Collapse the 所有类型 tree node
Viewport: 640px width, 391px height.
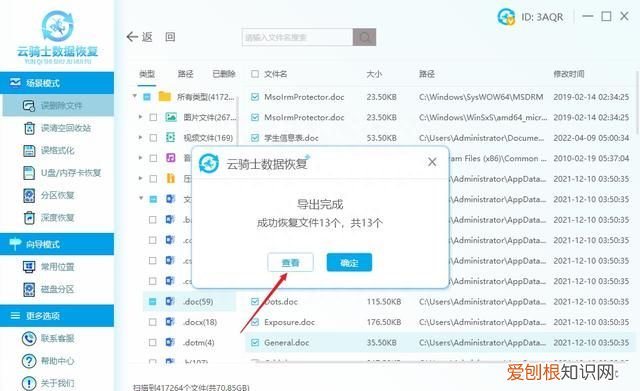pos(134,97)
